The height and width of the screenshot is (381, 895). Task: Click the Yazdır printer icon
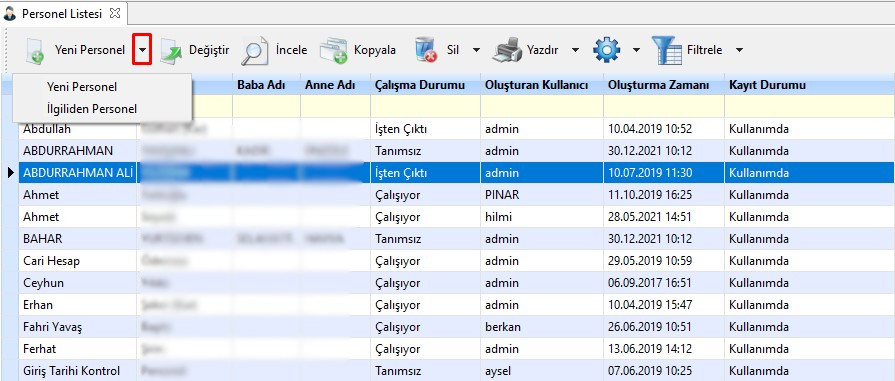point(507,51)
